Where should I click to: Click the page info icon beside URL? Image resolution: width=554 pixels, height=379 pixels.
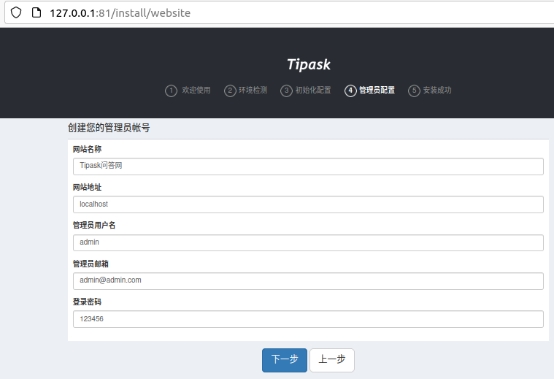36,13
